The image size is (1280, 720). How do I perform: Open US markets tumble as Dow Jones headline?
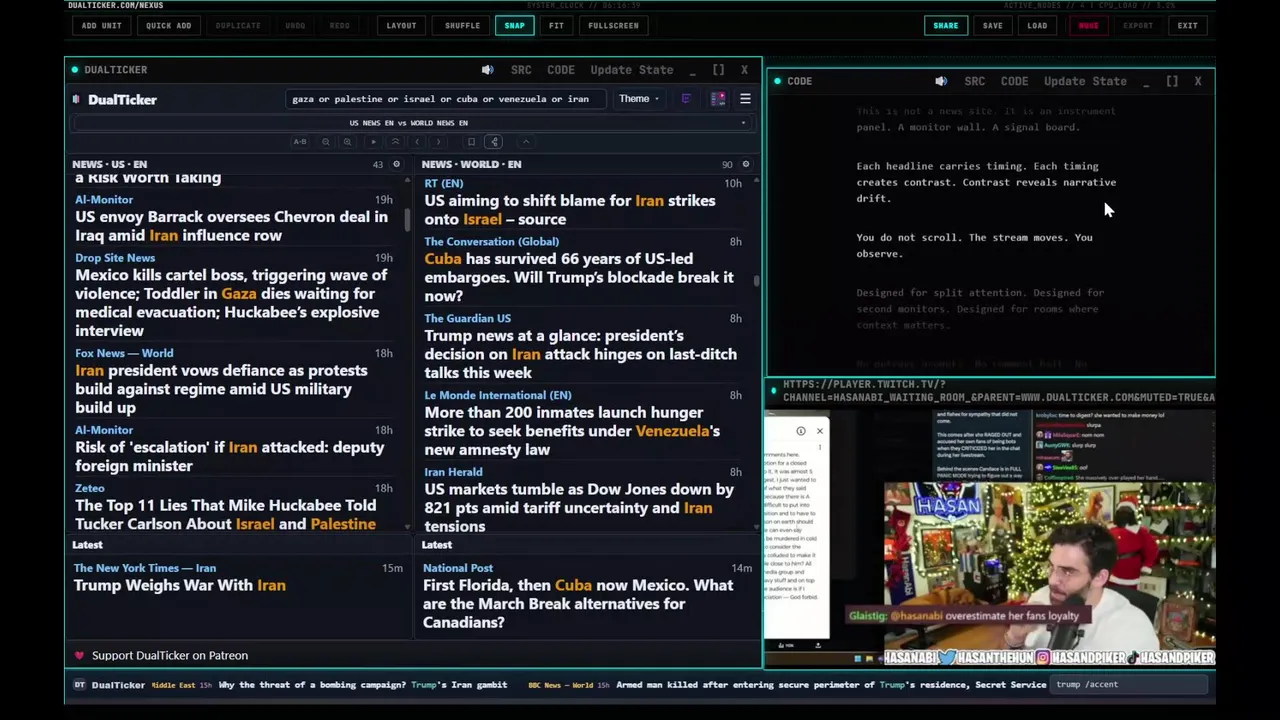point(579,508)
